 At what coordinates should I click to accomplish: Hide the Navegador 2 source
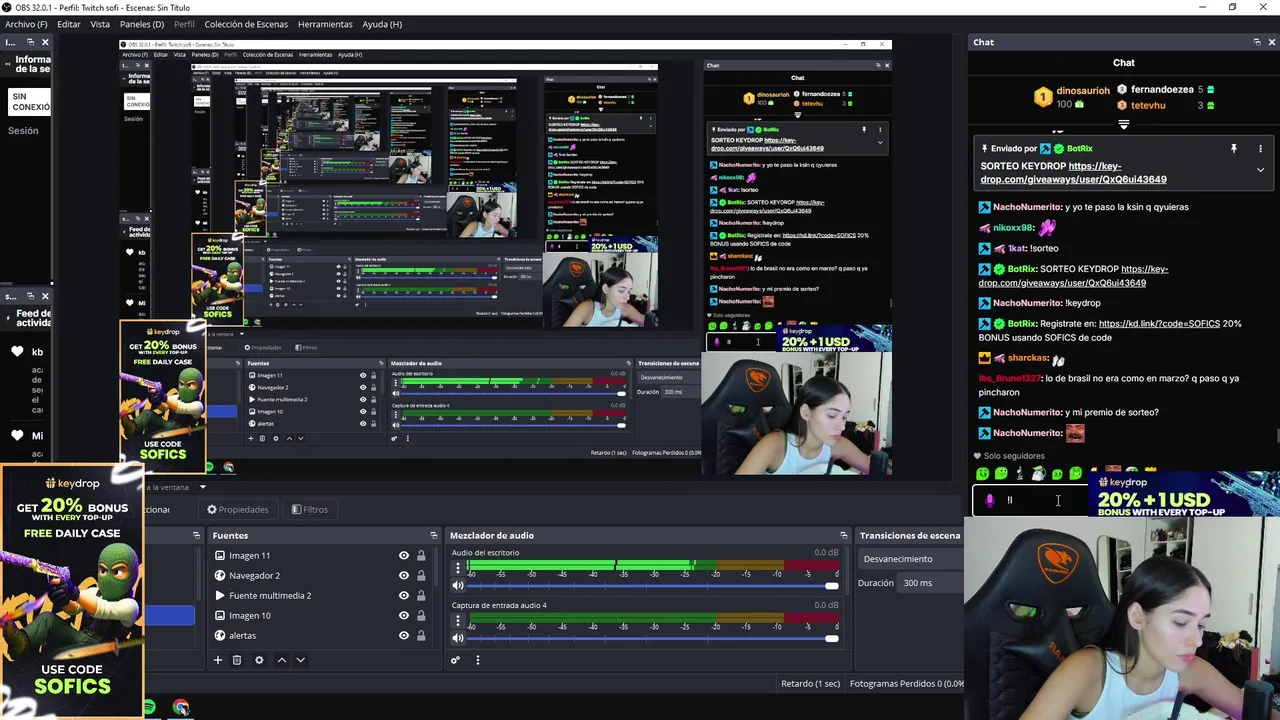click(x=404, y=575)
